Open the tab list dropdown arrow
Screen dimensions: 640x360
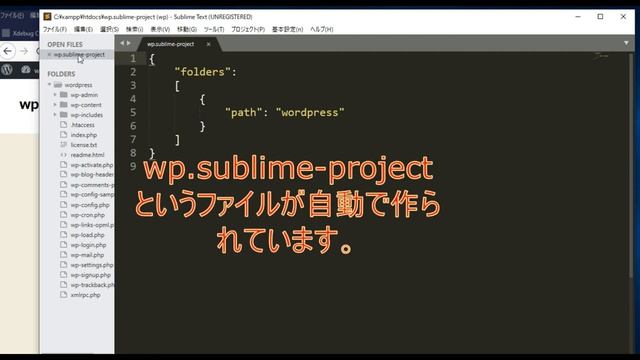pos(626,43)
